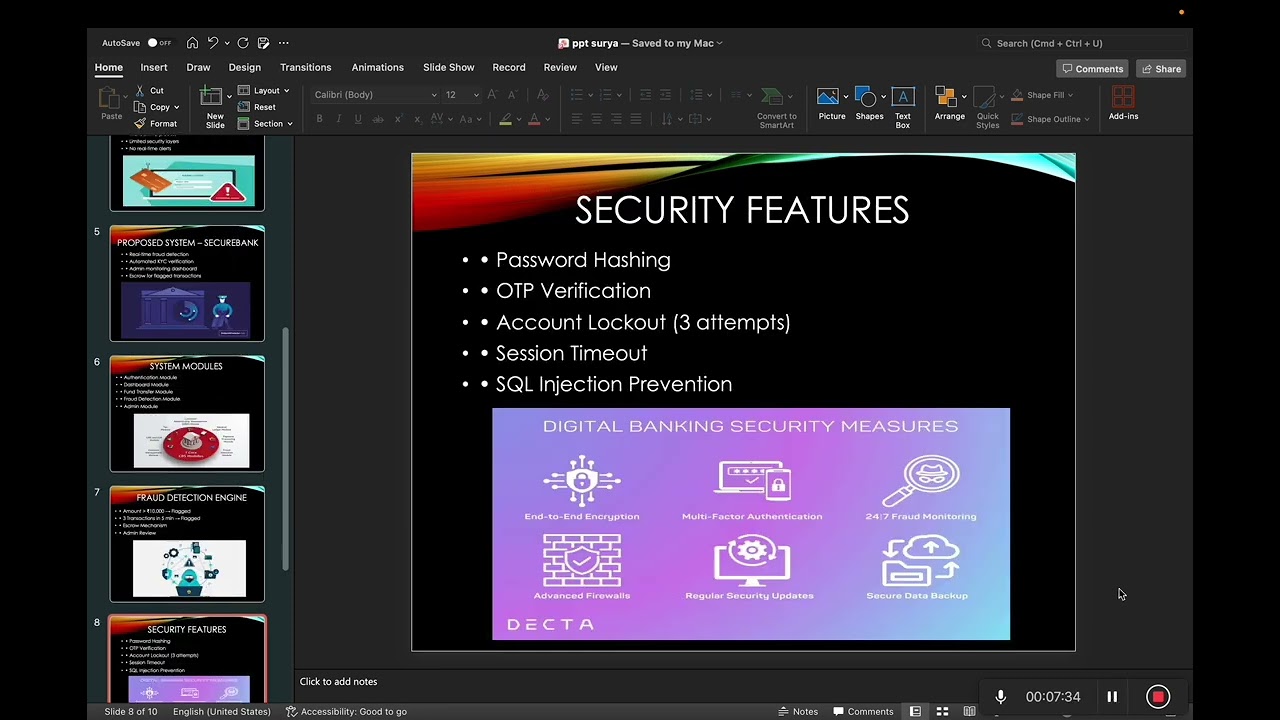Toggle strikethrough formatting

[378, 119]
